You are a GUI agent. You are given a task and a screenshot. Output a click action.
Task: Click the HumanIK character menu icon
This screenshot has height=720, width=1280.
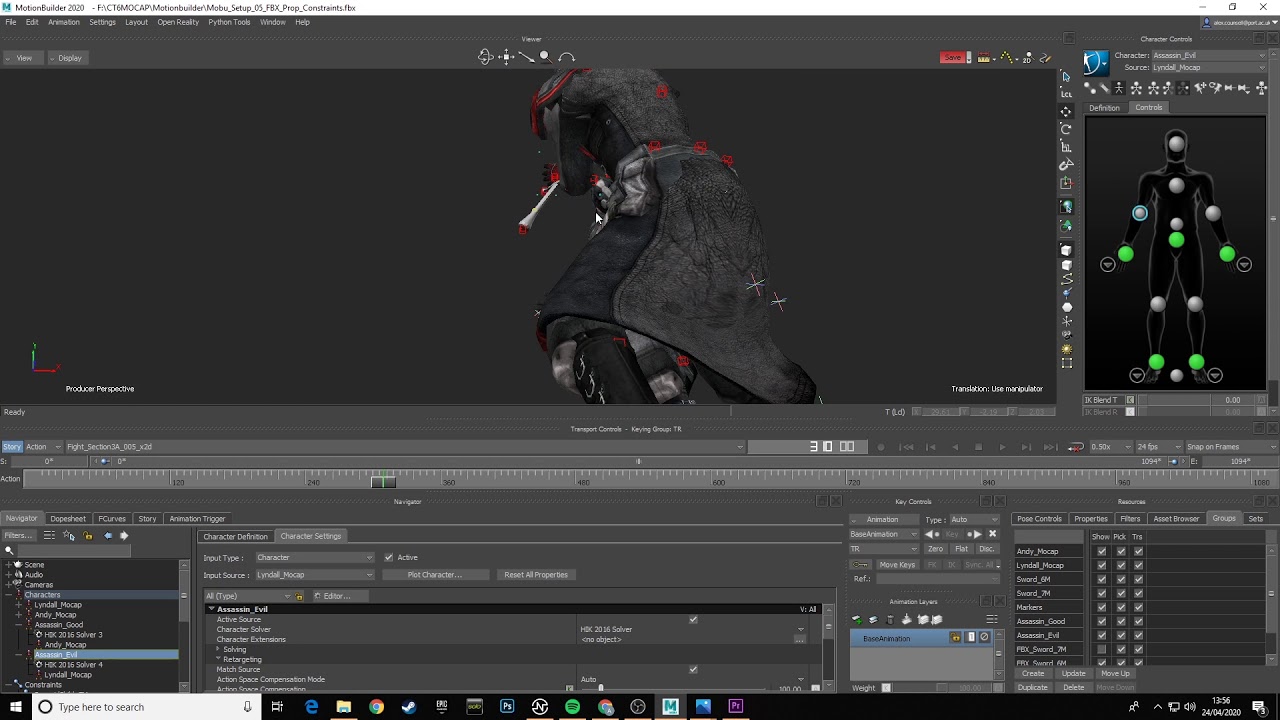(1096, 62)
